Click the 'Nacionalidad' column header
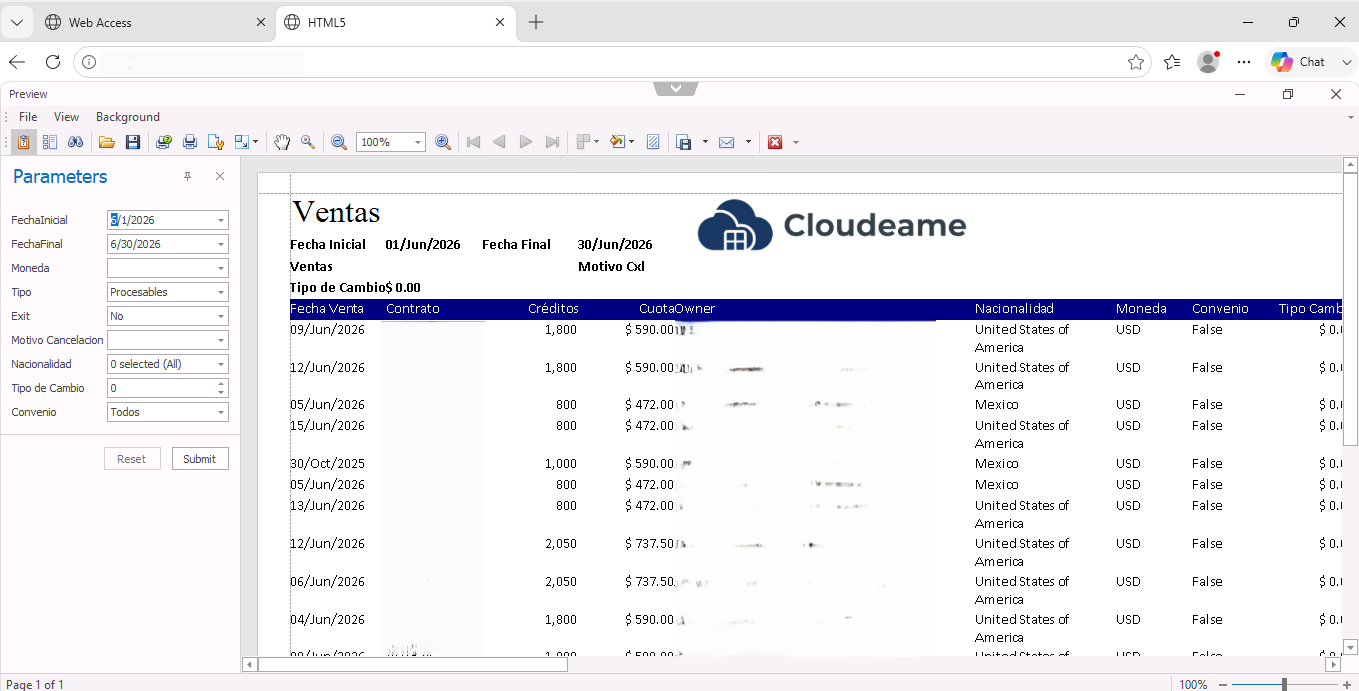Screen dimensions: 1359x691 1014,309
